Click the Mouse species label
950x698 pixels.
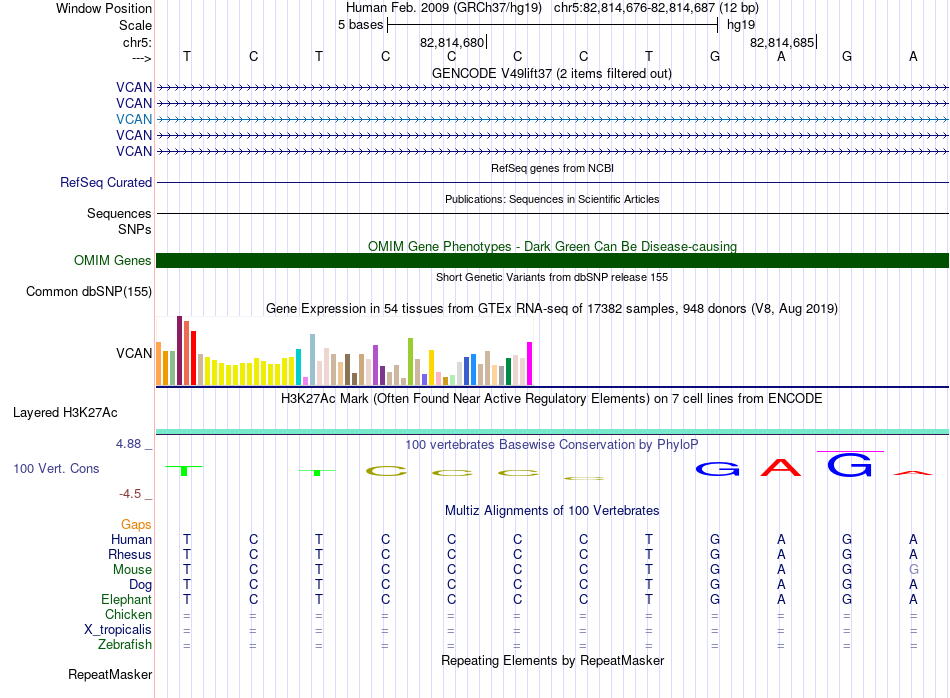132,570
